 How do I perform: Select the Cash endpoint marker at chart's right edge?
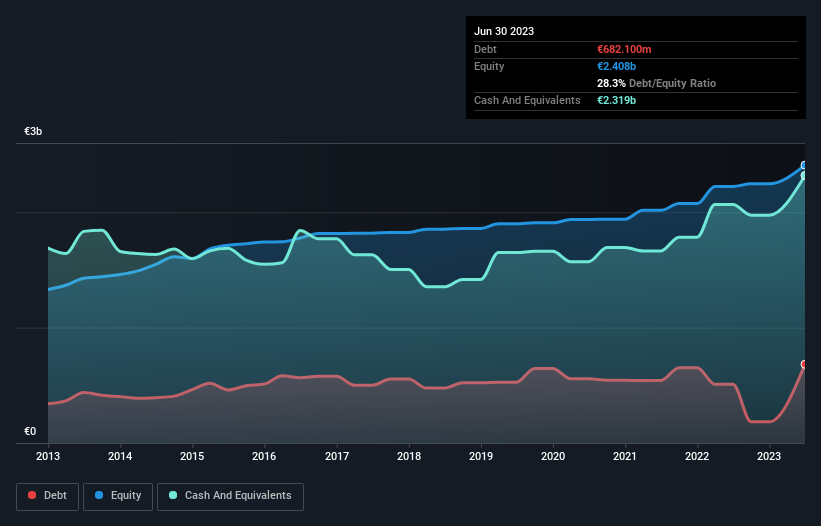point(804,176)
